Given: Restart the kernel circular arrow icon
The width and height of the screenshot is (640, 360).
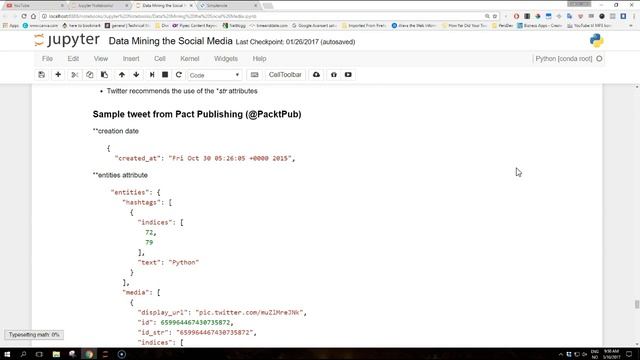Looking at the screenshot, I should click(x=178, y=75).
